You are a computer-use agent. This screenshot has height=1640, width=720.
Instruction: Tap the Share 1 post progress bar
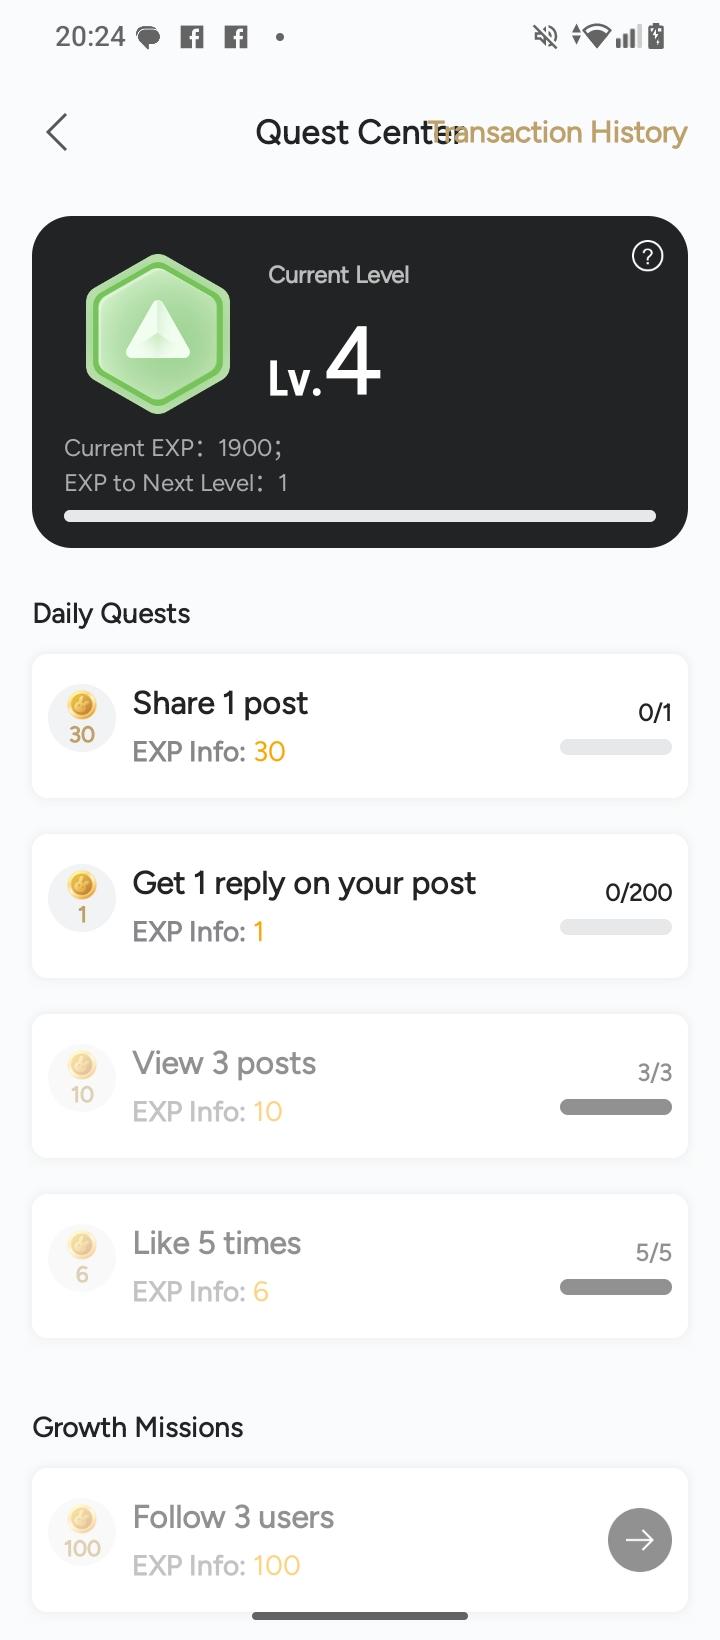(616, 747)
